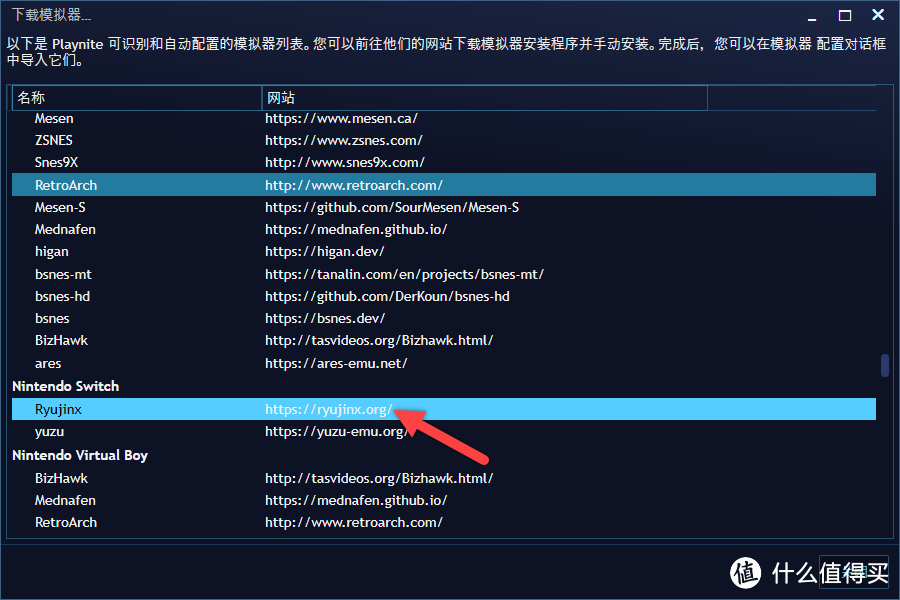The image size is (900, 600).
Task: Click the emulator list's vertical scrollbar thumb
Action: [x=885, y=366]
